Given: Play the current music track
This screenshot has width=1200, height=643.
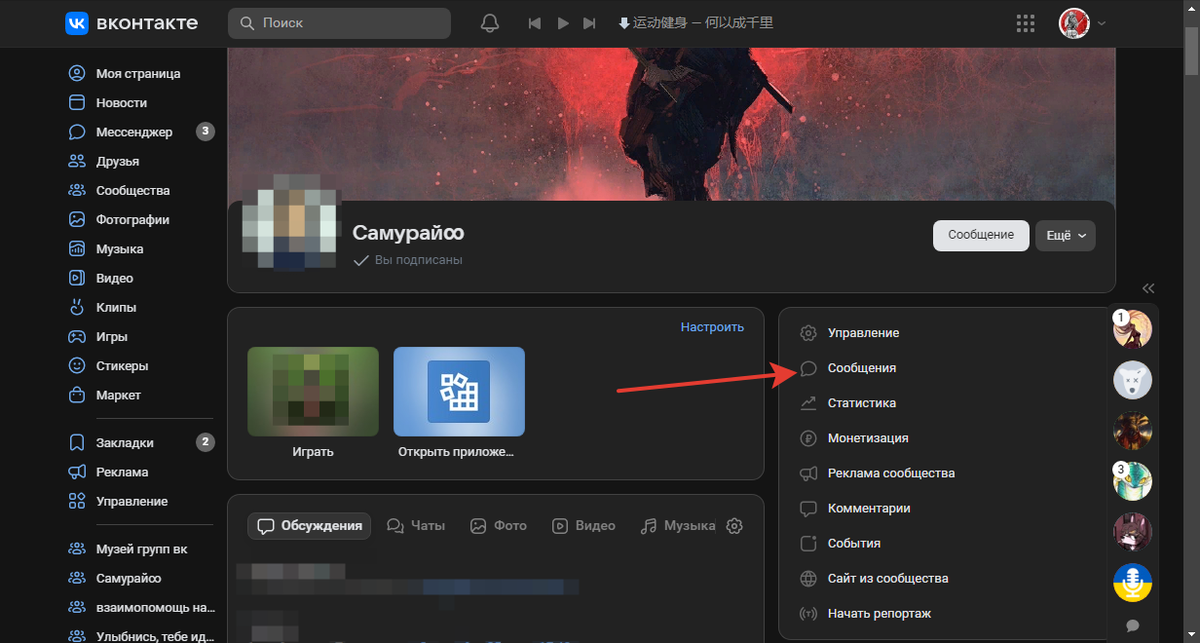Looking at the screenshot, I should [563, 23].
